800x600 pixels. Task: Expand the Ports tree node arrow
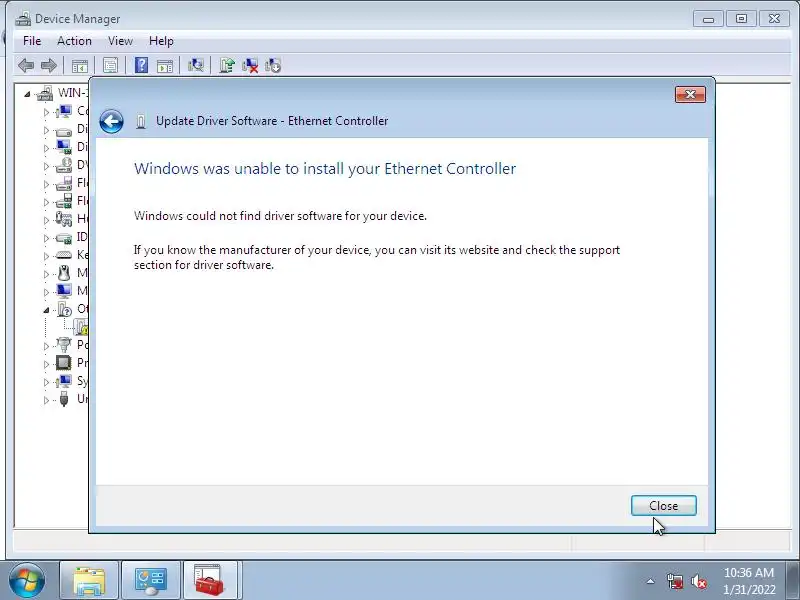click(x=46, y=345)
